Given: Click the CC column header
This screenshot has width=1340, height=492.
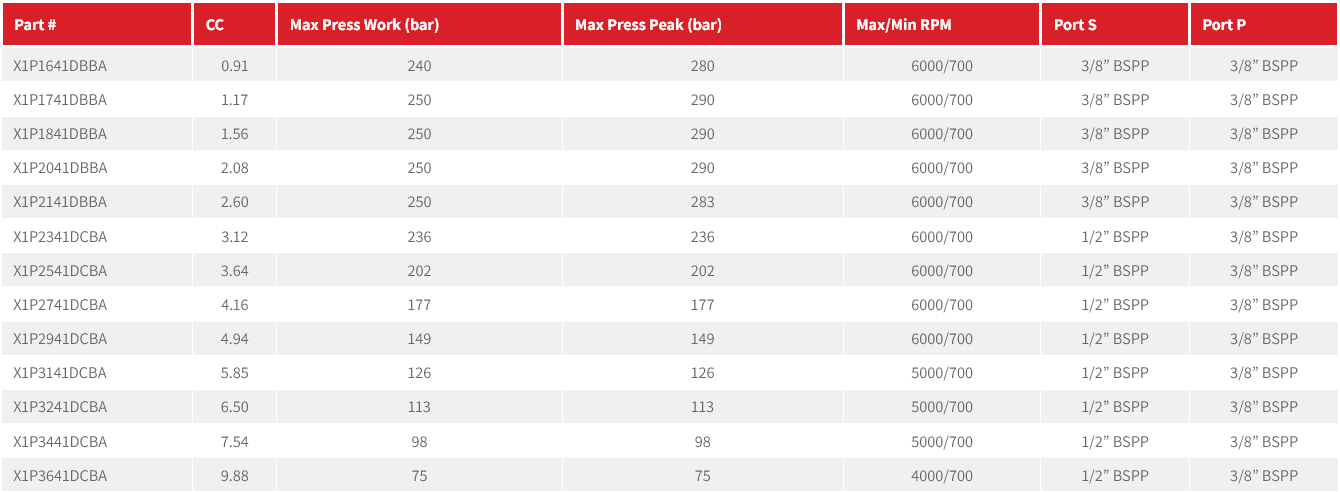Looking at the screenshot, I should [214, 25].
